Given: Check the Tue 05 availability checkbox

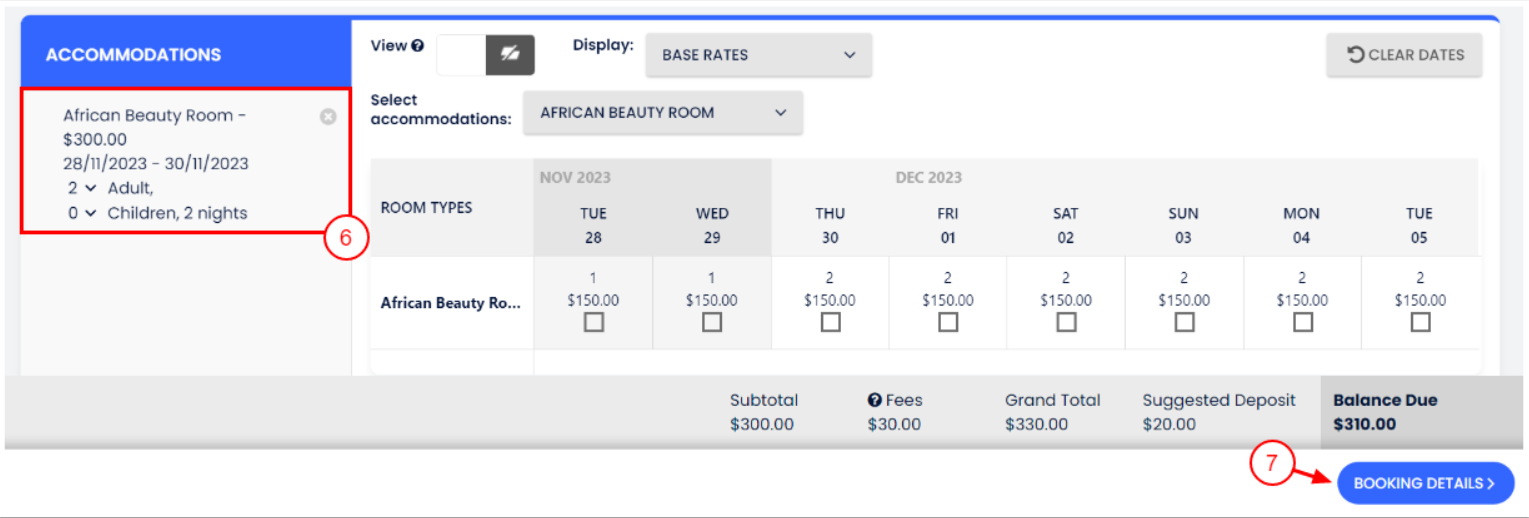Looking at the screenshot, I should [1420, 322].
